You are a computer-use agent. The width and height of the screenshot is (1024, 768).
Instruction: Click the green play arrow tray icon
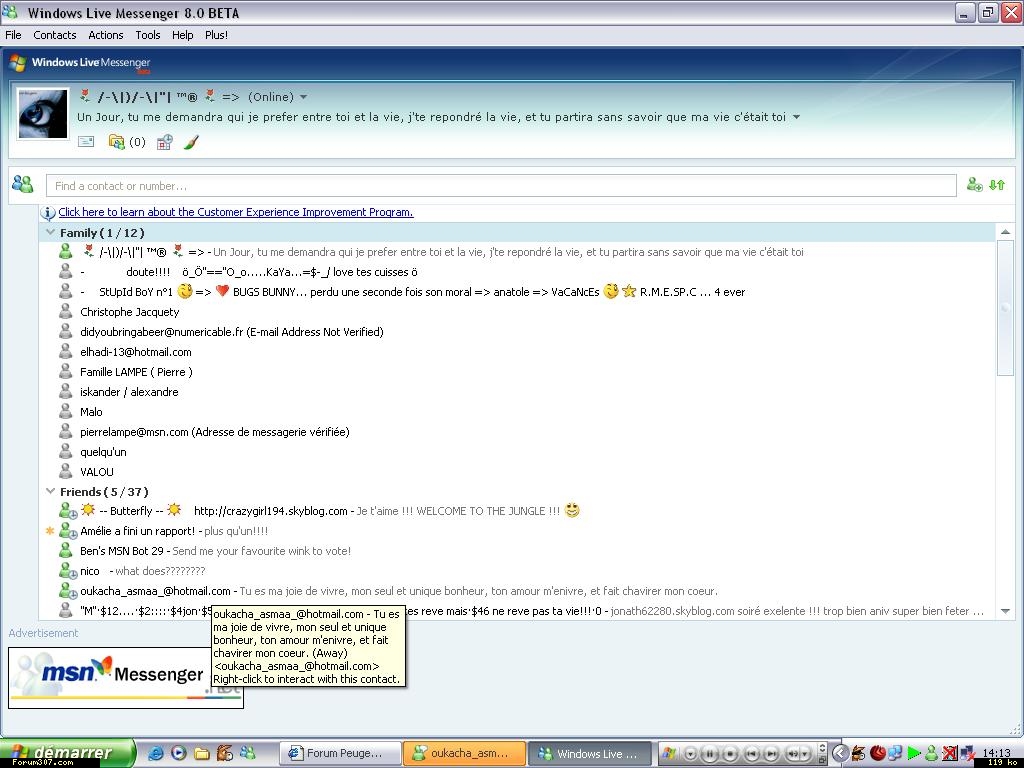click(x=914, y=754)
